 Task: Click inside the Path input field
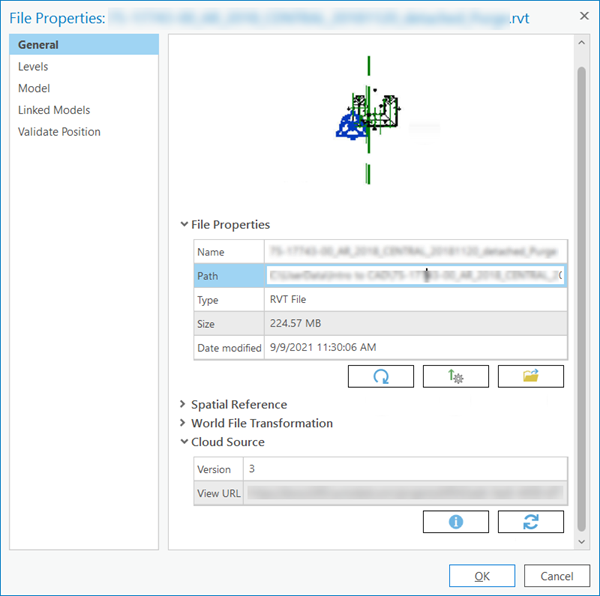click(x=415, y=275)
